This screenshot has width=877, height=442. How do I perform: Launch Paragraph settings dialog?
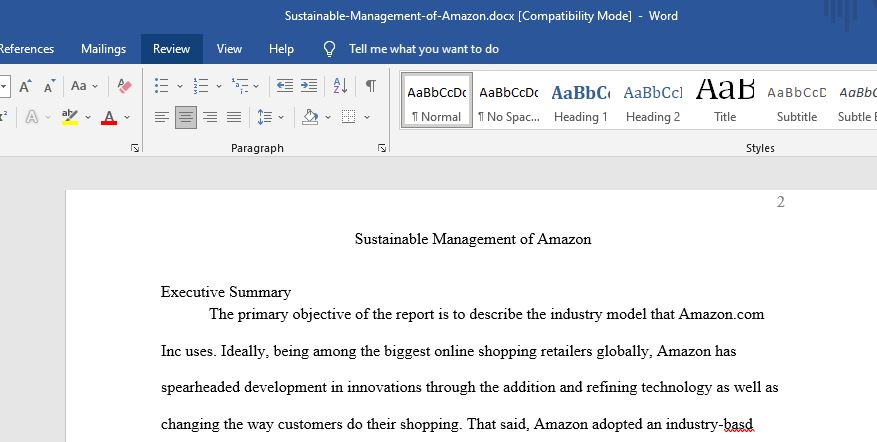pos(381,148)
